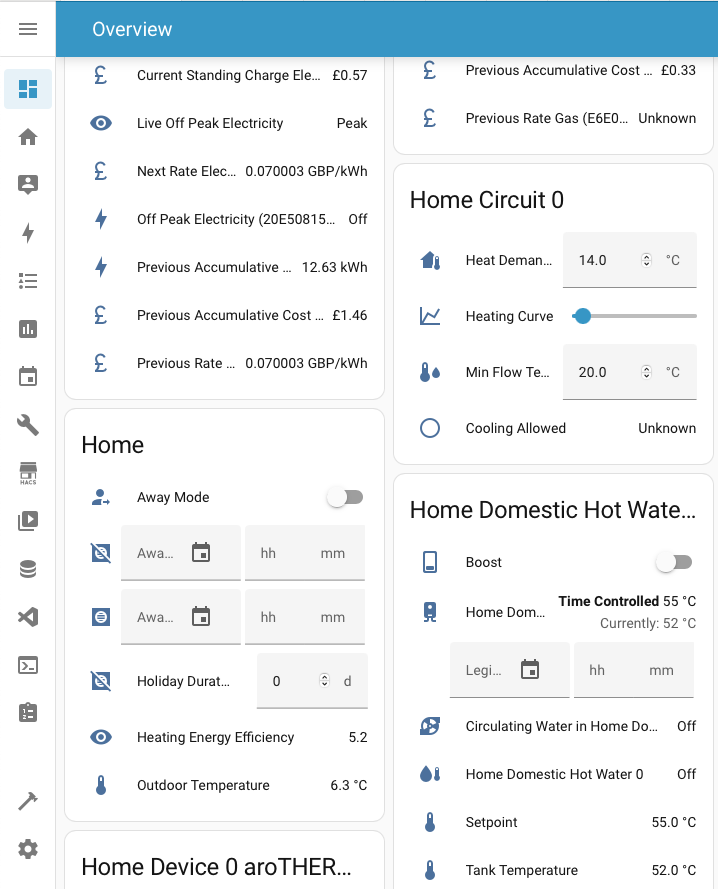Adjust the Heating Curve slider
Image resolution: width=718 pixels, height=889 pixels.
coord(634,316)
